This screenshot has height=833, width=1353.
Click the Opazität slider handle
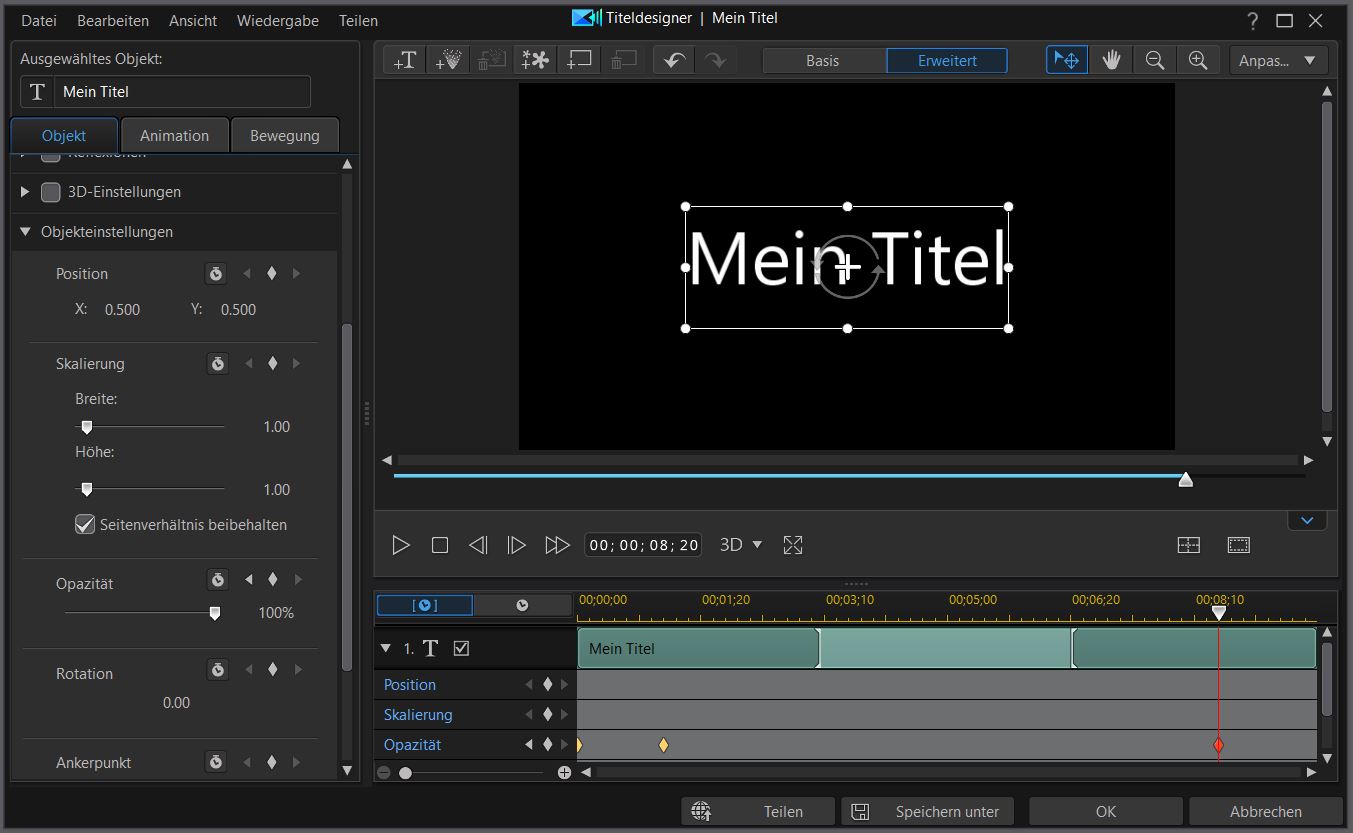214,613
